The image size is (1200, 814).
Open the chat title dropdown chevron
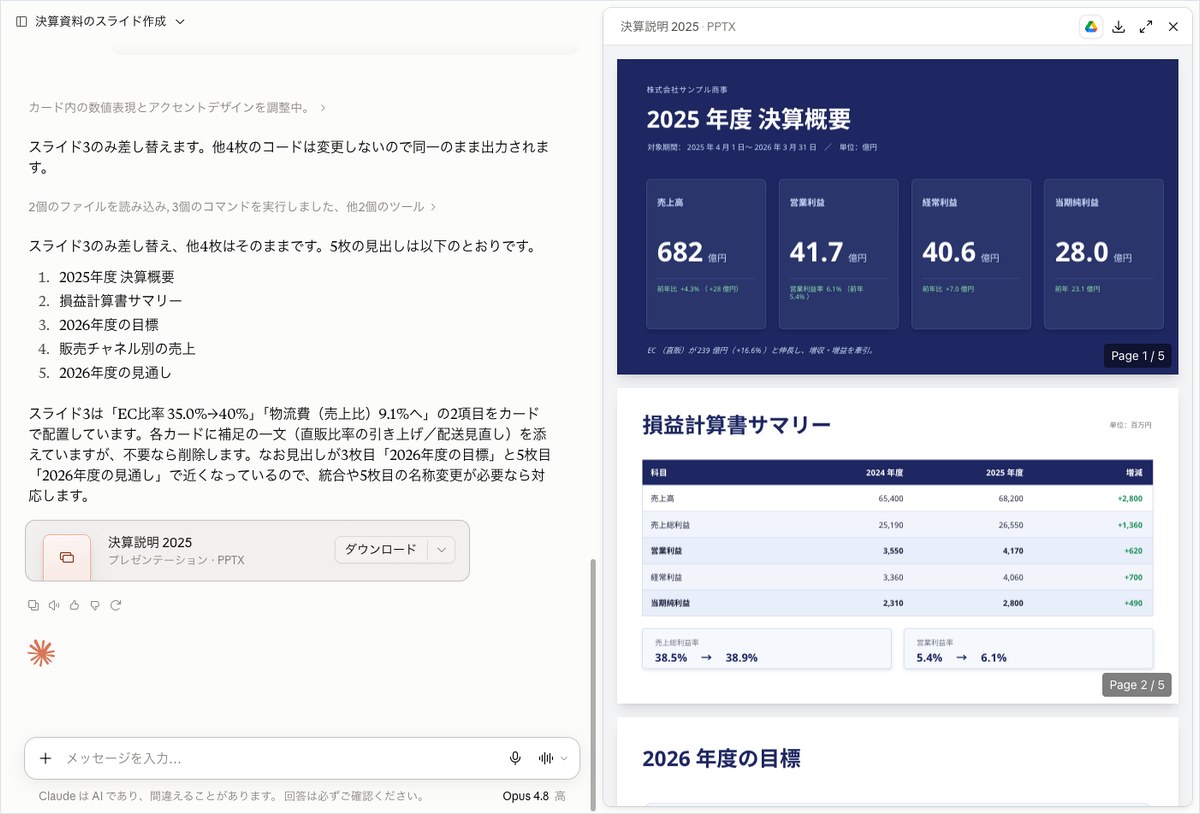tap(180, 21)
